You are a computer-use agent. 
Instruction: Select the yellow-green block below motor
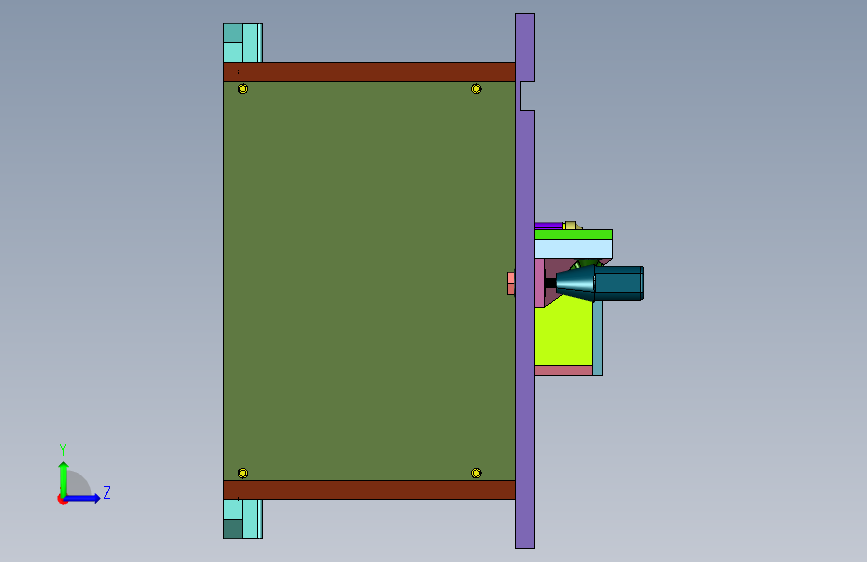(x=563, y=334)
